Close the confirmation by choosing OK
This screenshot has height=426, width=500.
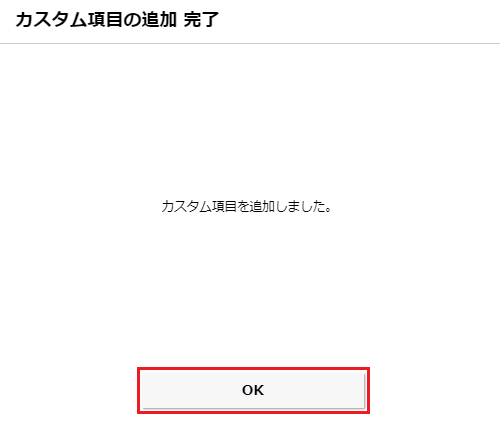click(x=253, y=390)
